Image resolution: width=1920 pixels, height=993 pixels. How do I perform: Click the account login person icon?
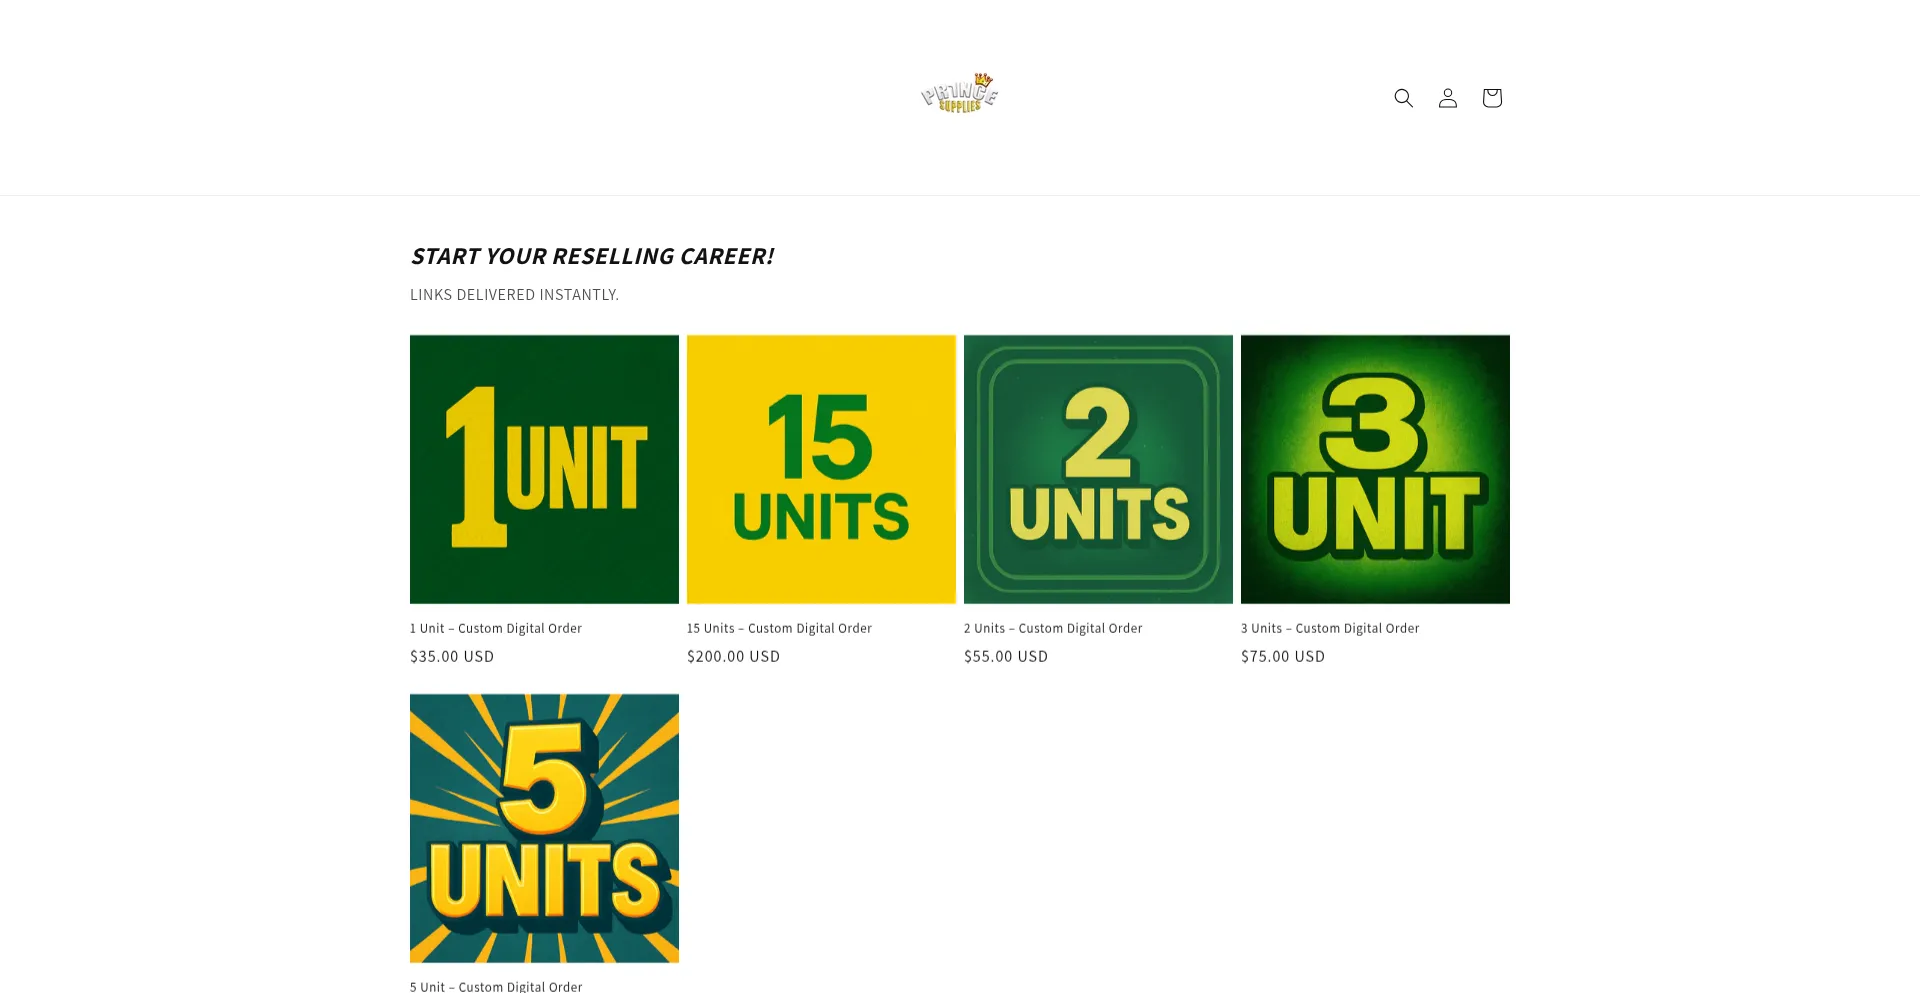click(1447, 98)
